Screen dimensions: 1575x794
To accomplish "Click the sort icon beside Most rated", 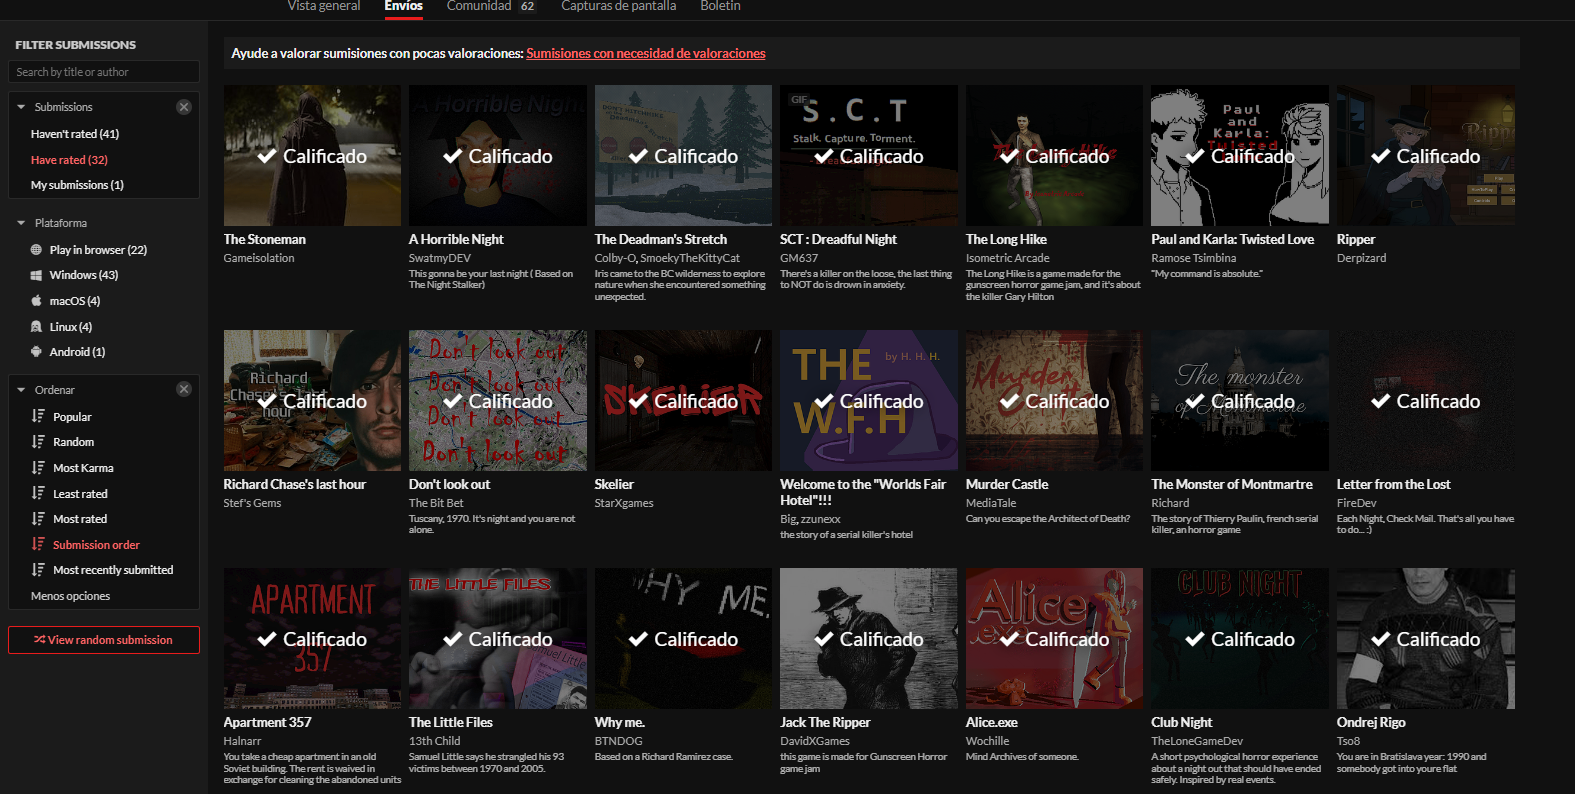I will click(x=38, y=519).
